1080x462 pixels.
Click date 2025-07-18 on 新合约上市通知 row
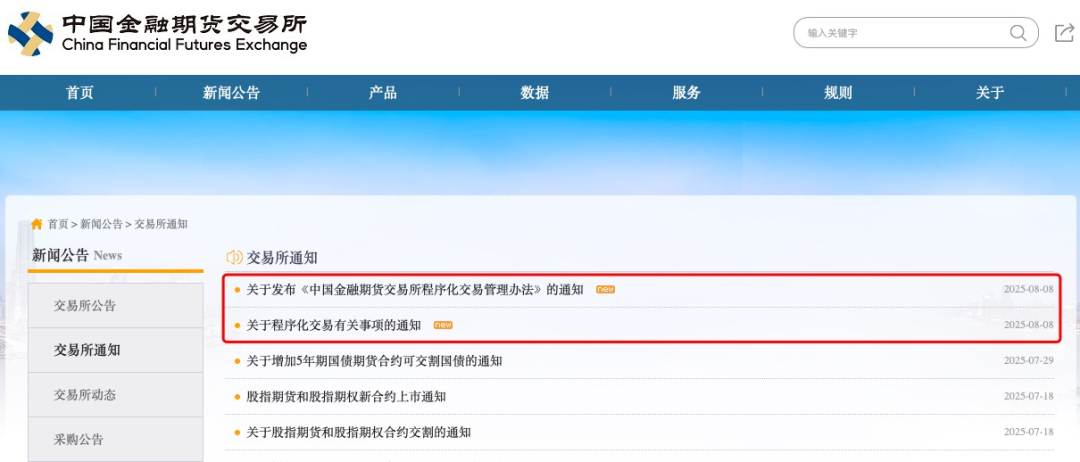tap(1028, 397)
